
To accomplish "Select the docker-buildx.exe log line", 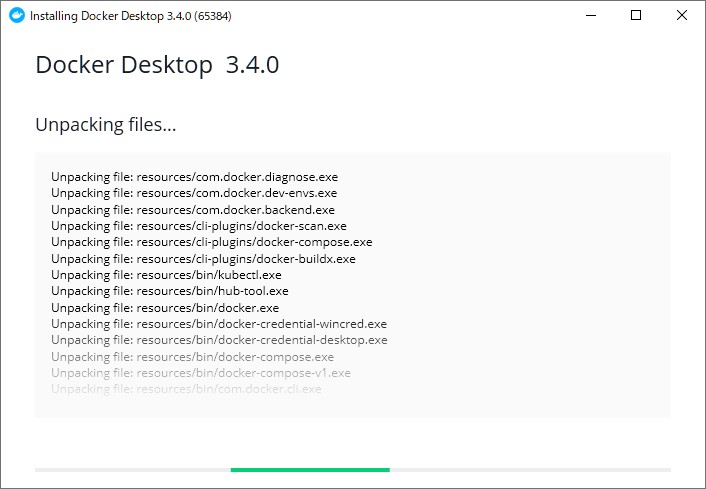I will (203, 259).
